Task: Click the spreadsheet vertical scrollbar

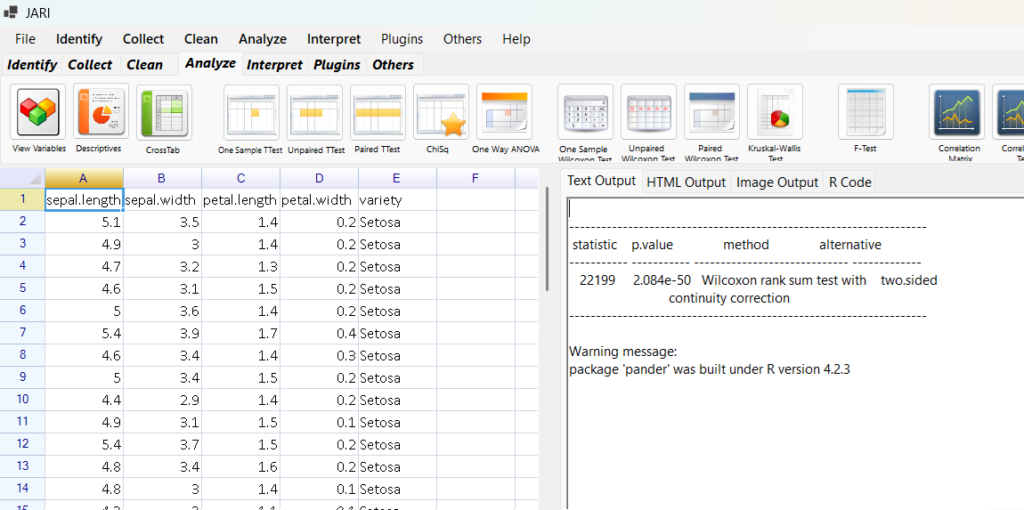Action: 546,240
